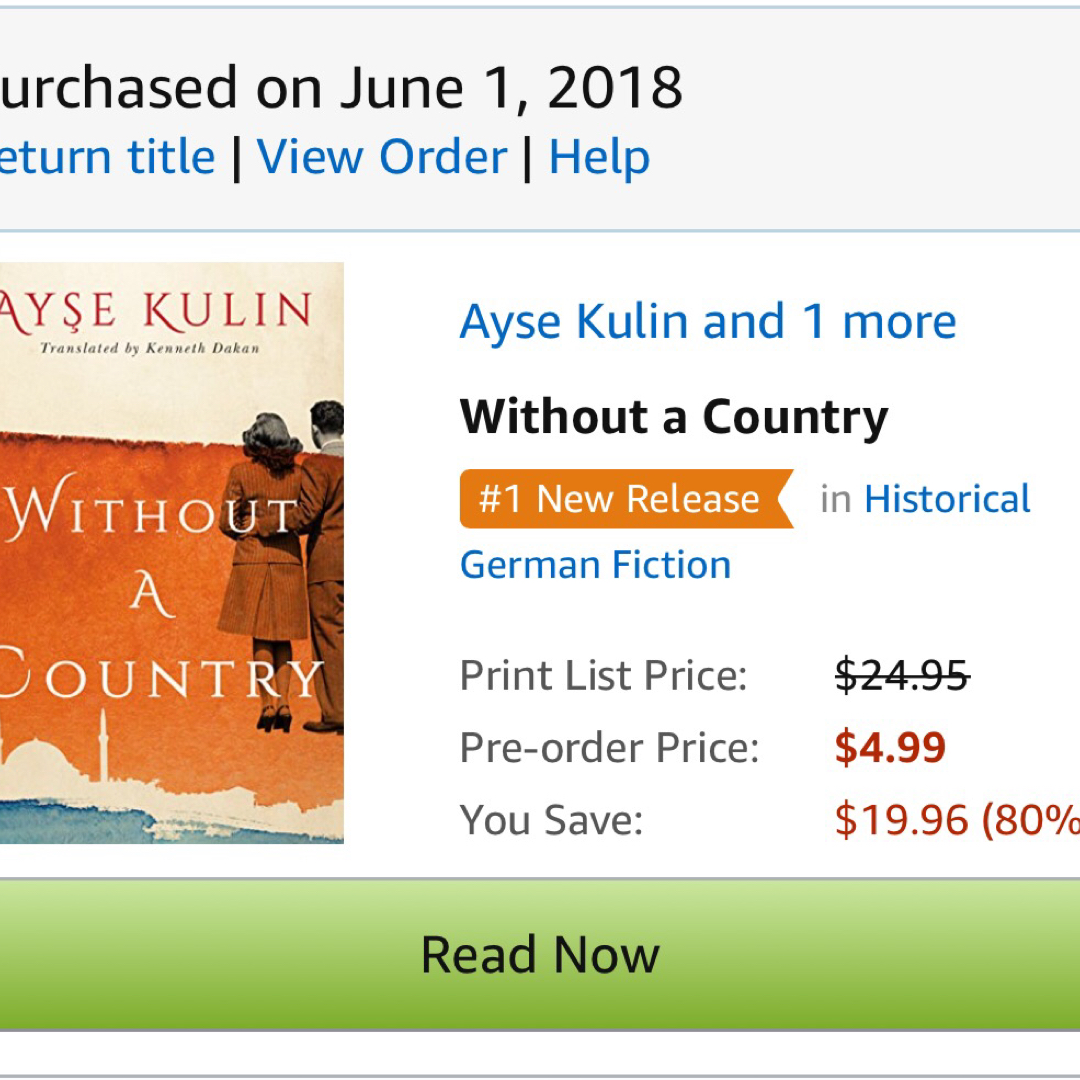Open the View Order link

pos(382,158)
